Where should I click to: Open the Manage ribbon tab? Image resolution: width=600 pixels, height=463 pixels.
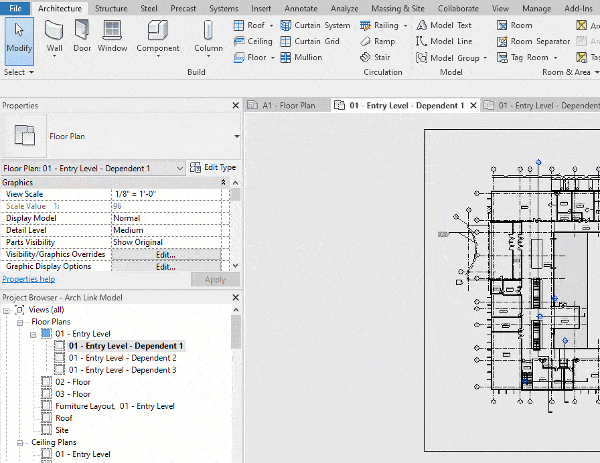click(536, 8)
